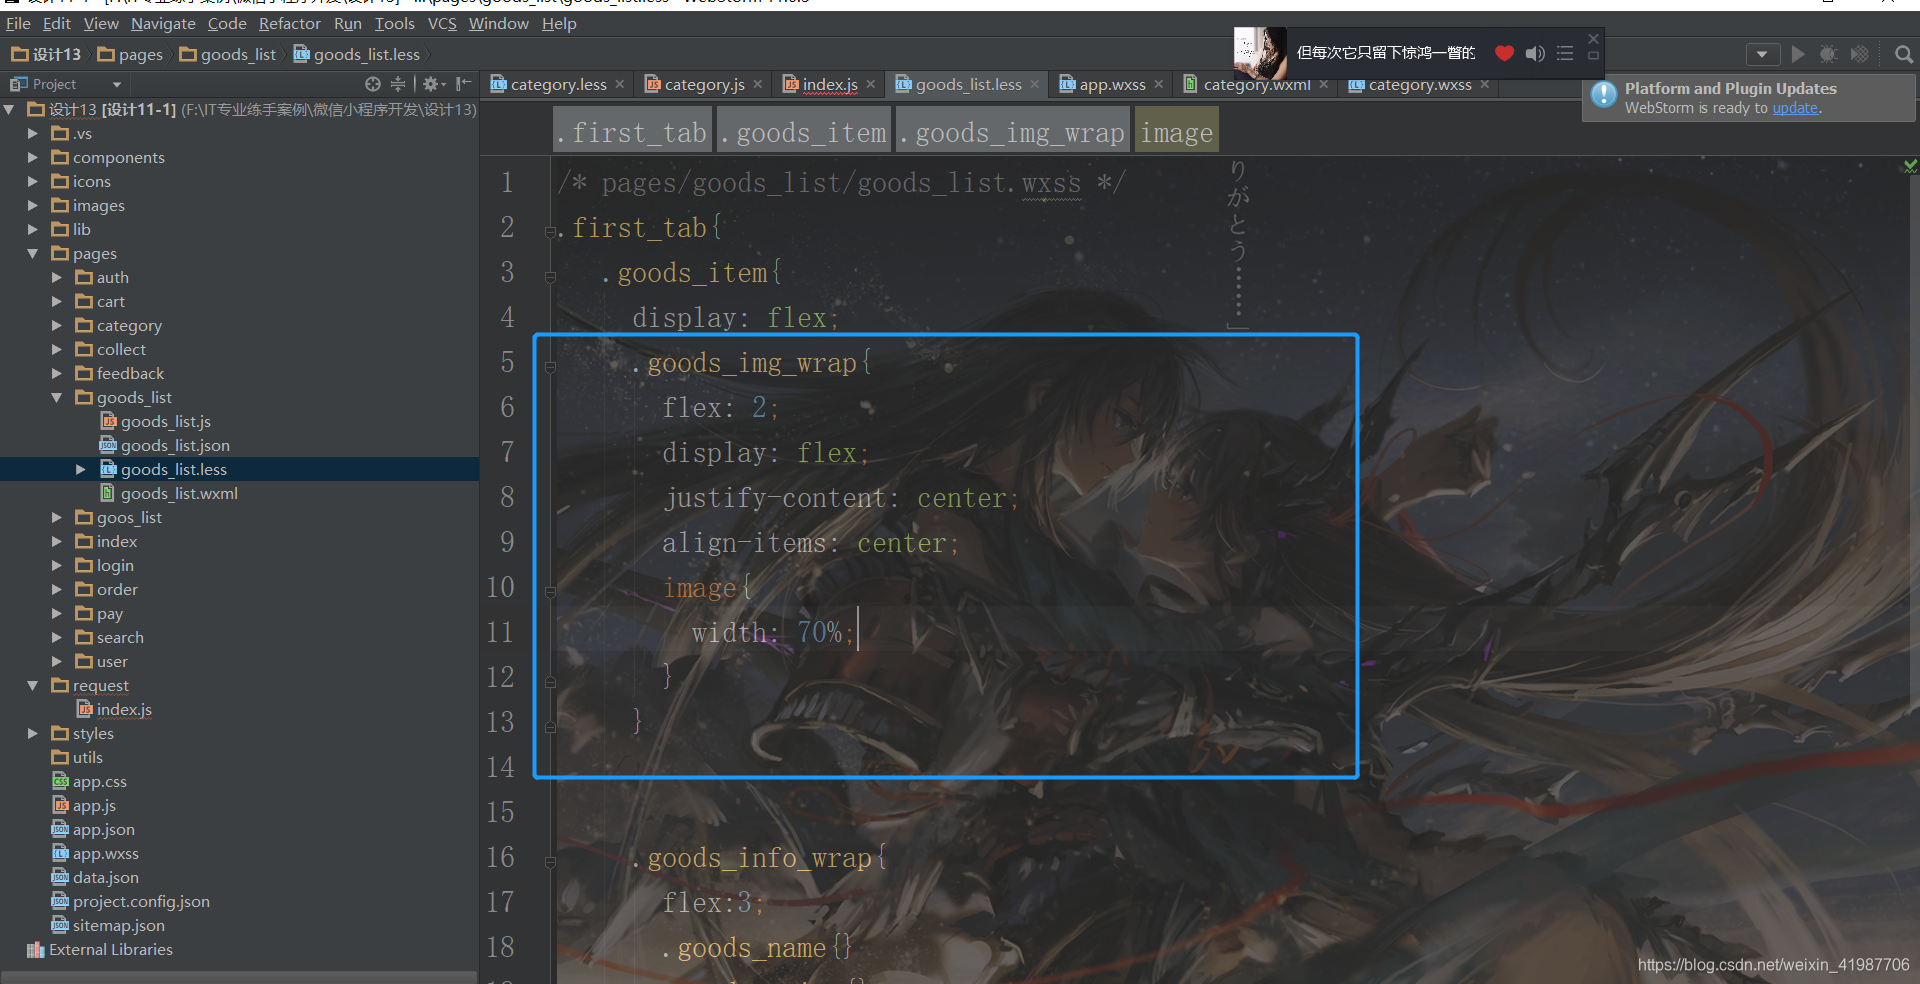The height and width of the screenshot is (984, 1920).
Task: Select the feedback folder
Action: [x=130, y=373]
